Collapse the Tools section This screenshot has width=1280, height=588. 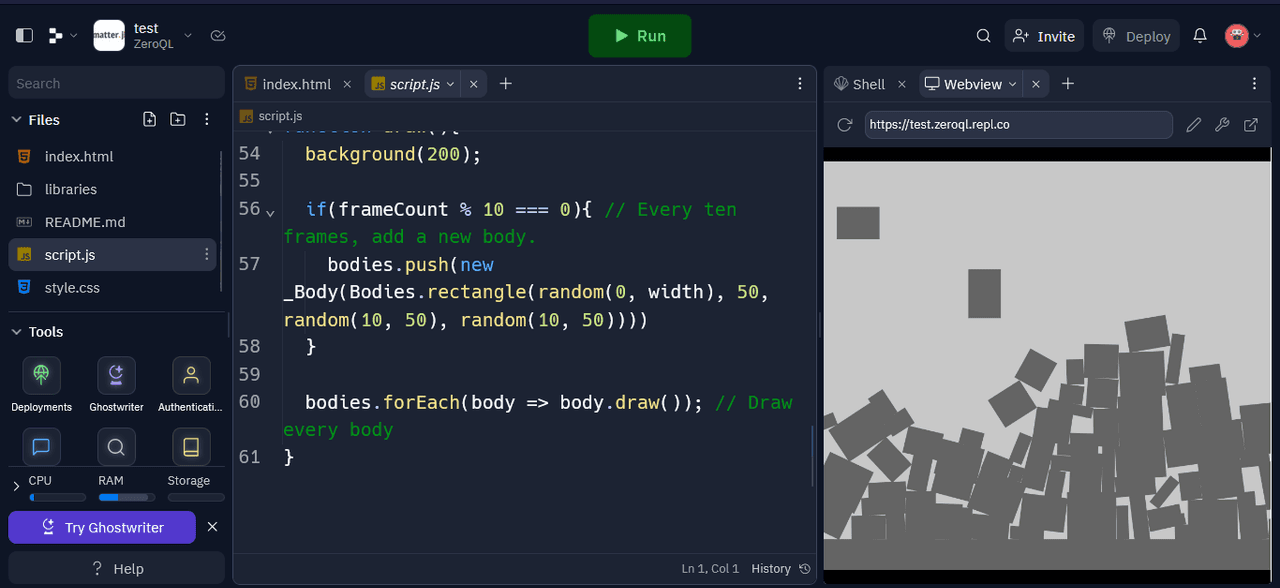click(x=16, y=332)
